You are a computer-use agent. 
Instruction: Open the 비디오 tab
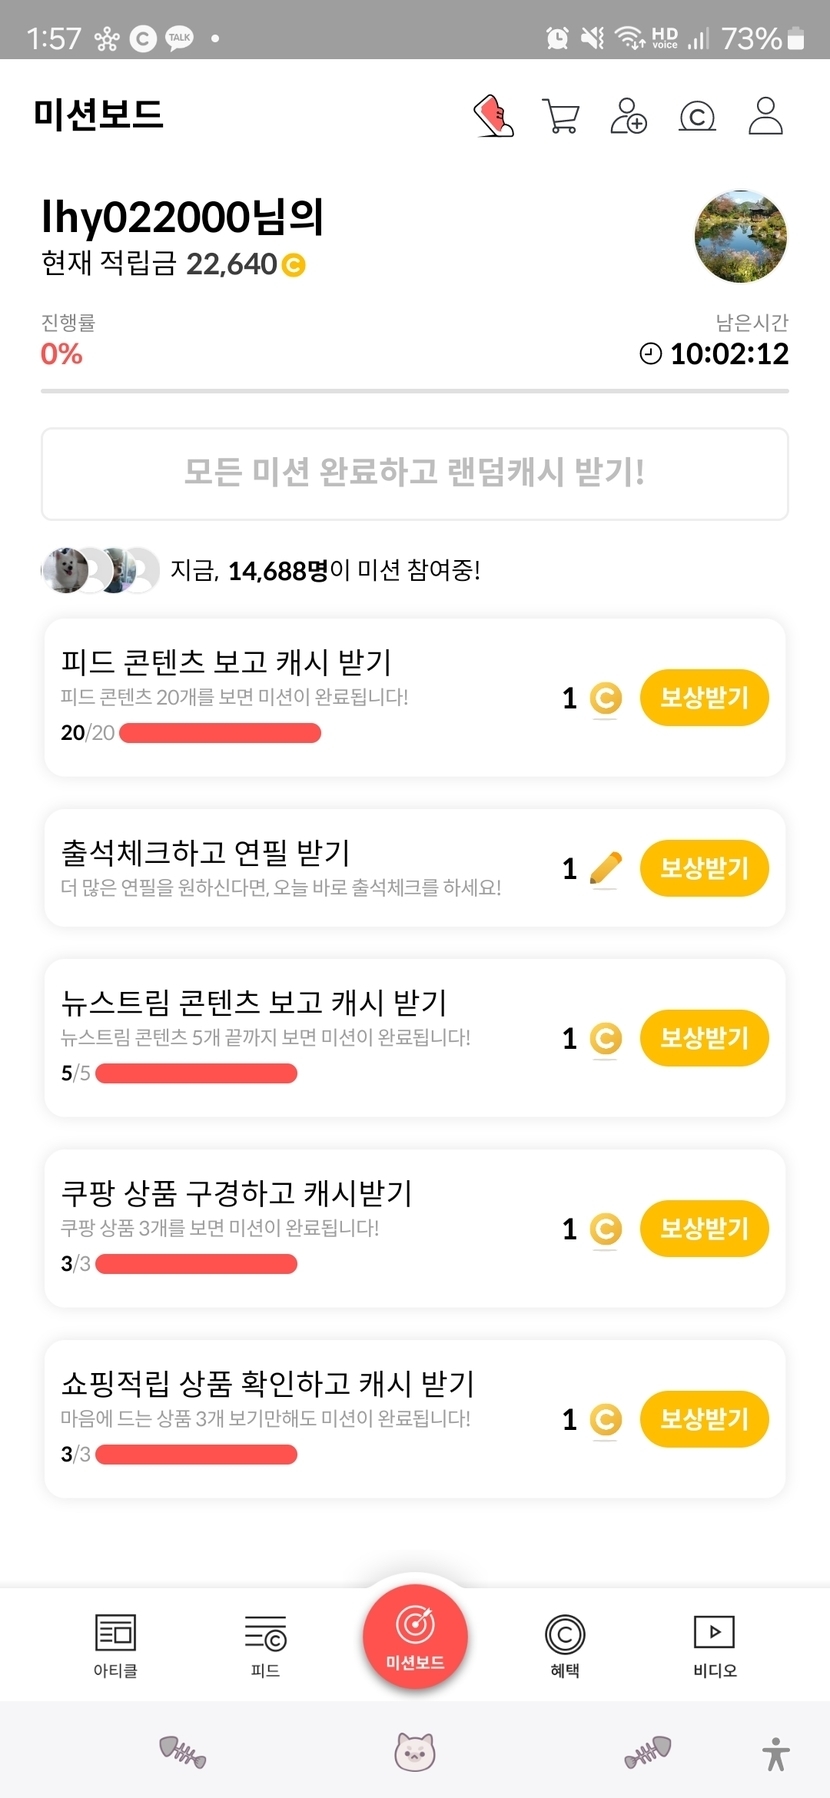click(x=715, y=1645)
